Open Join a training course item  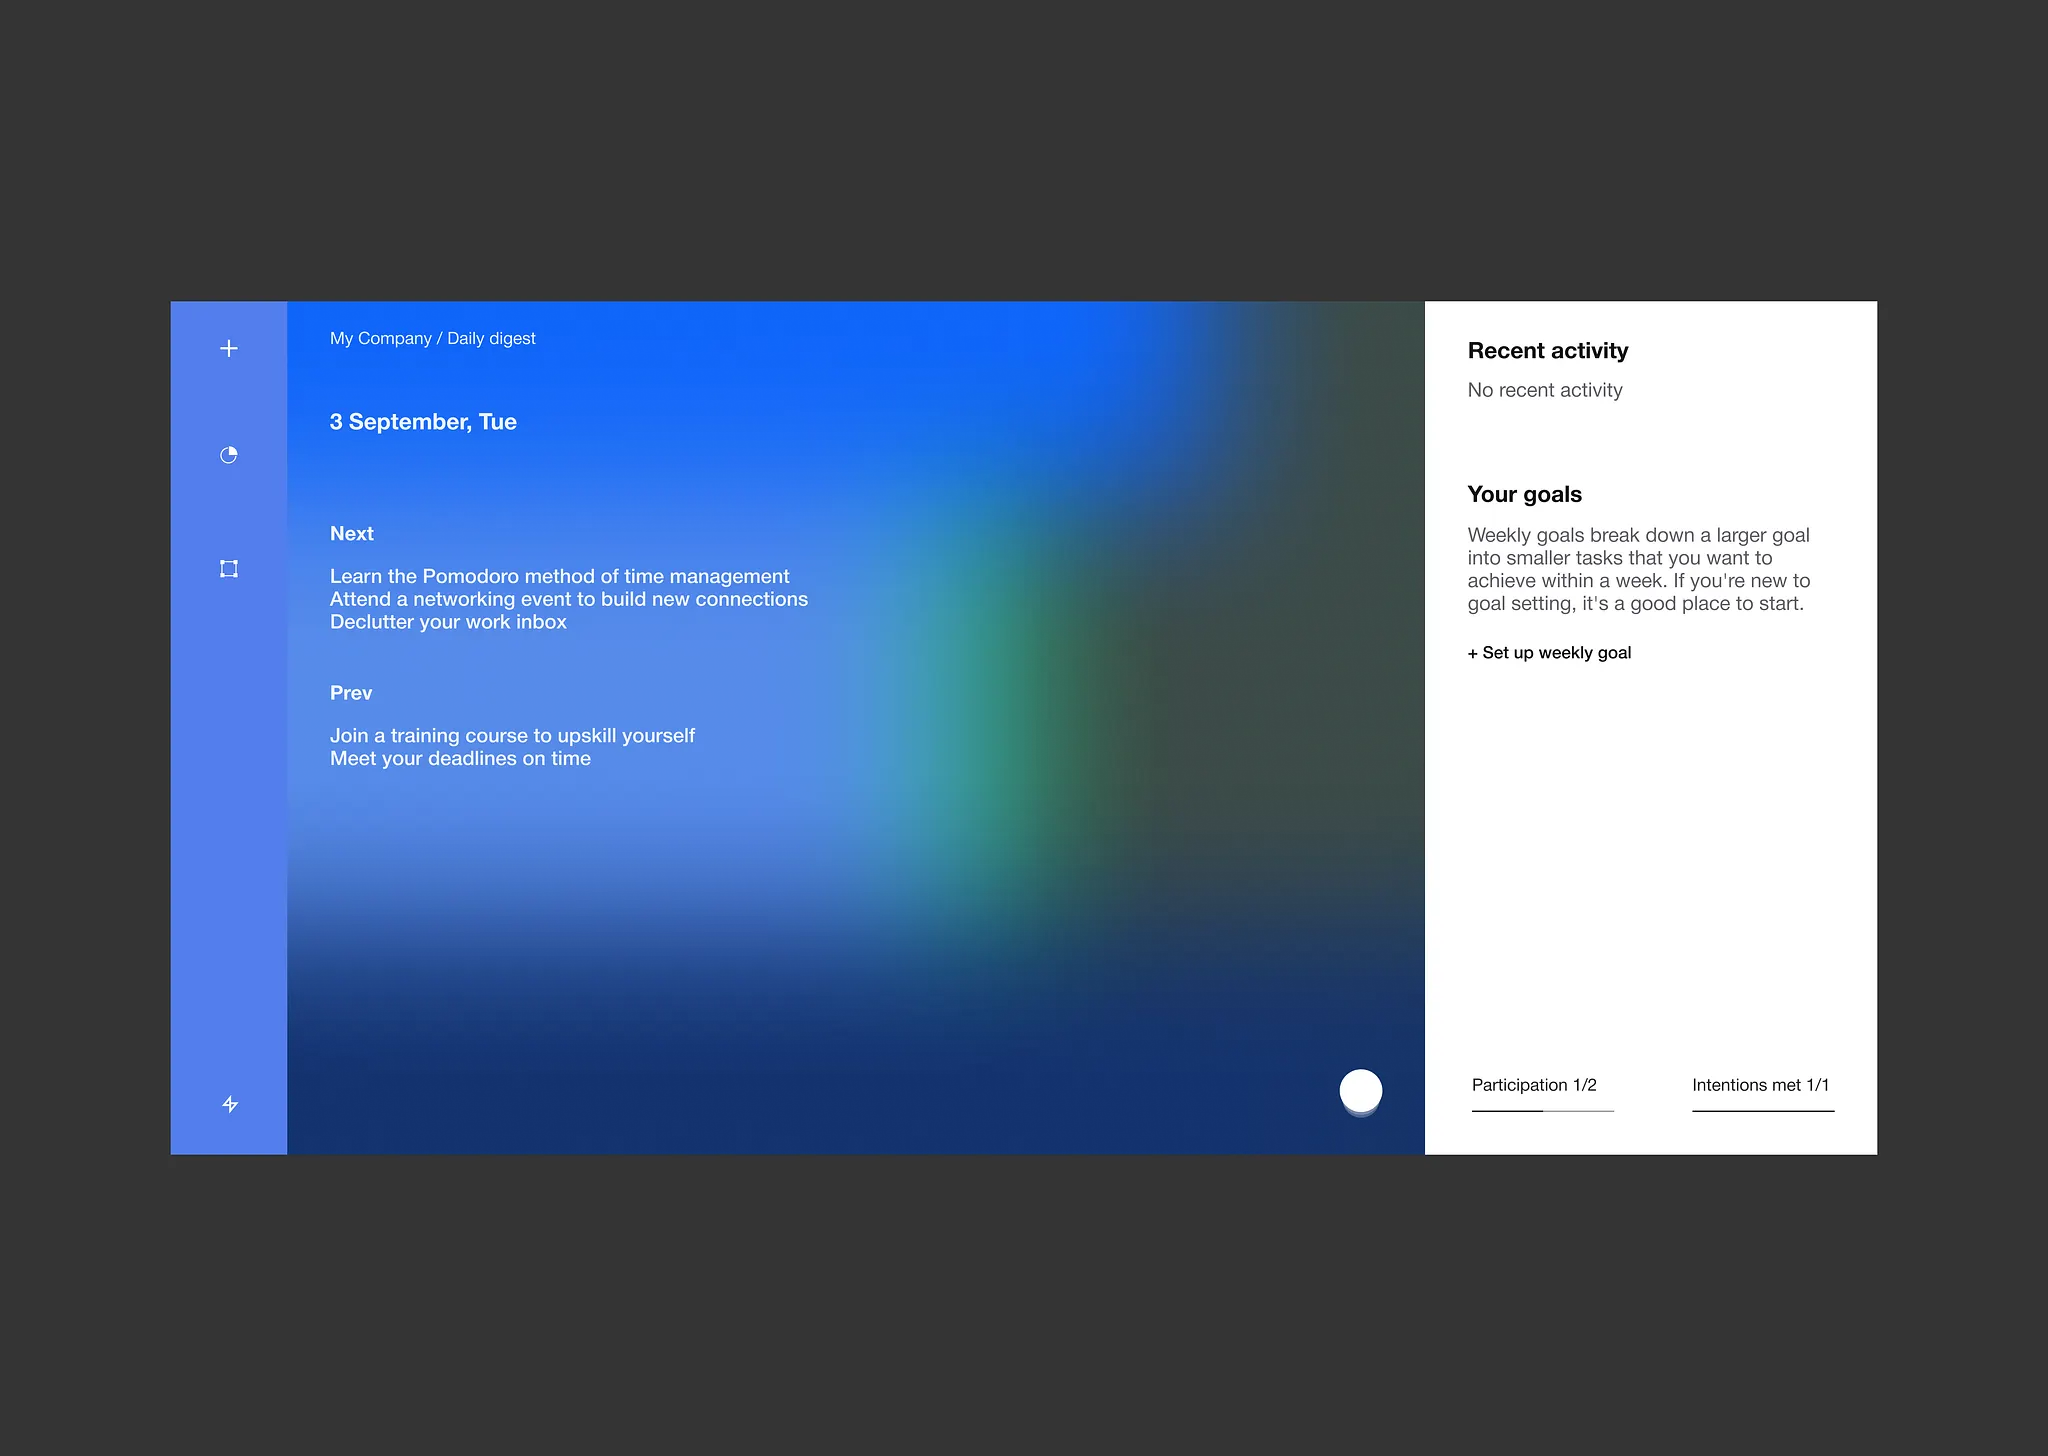click(512, 736)
